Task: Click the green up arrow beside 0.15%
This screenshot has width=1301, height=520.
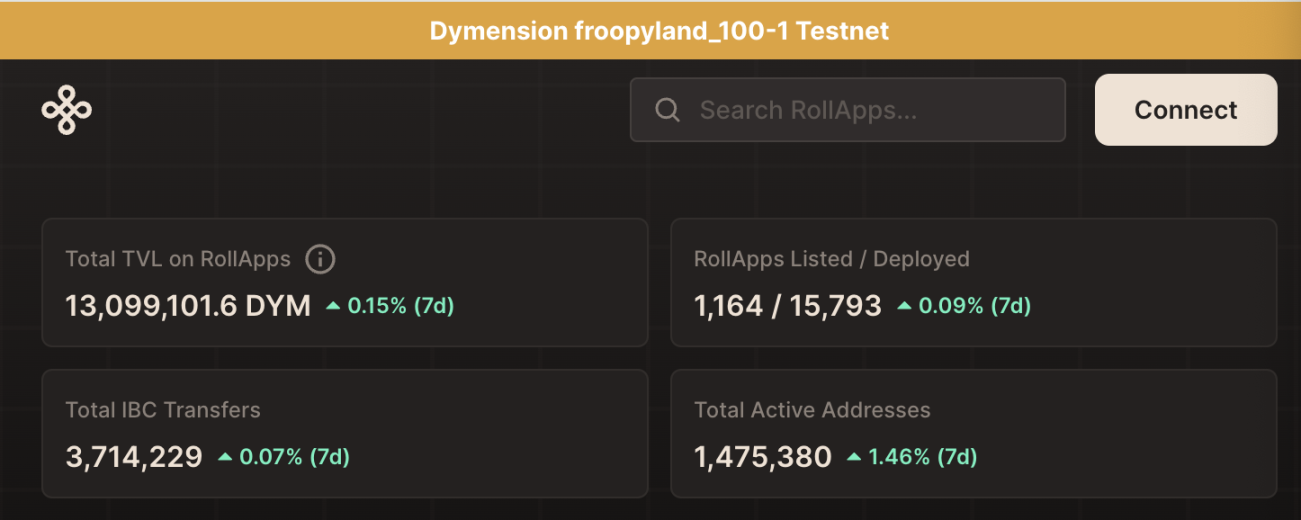Action: tap(333, 307)
